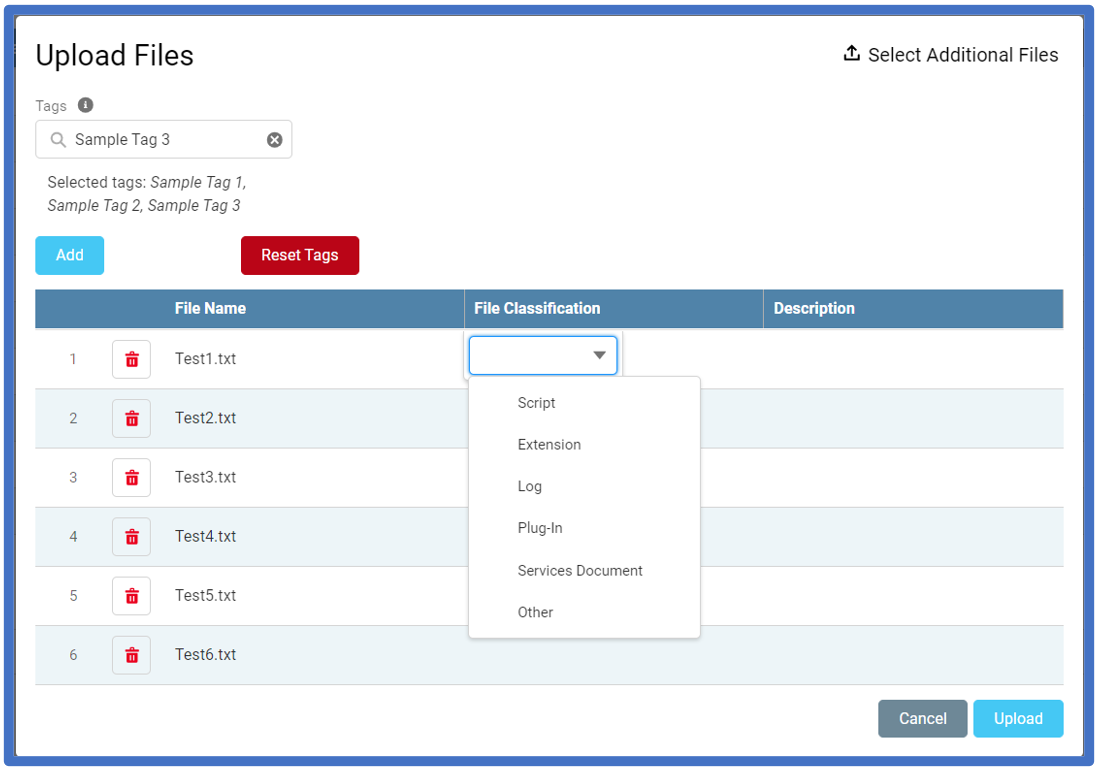Click the trash icon beside Test3.txt
This screenshot has height=771, width=1096.
tap(131, 477)
